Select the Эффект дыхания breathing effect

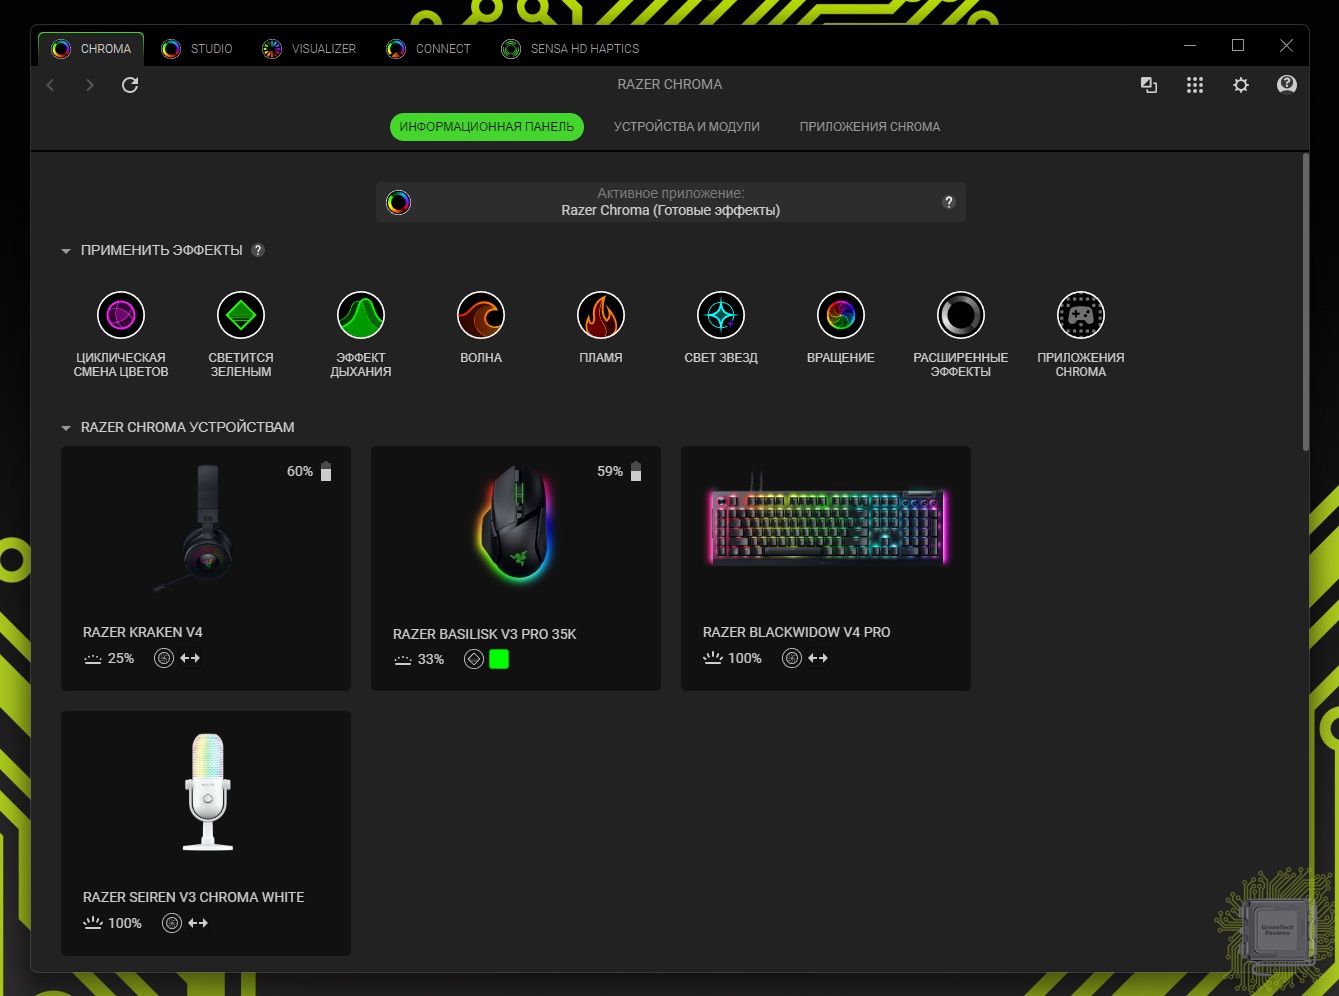(x=361, y=316)
